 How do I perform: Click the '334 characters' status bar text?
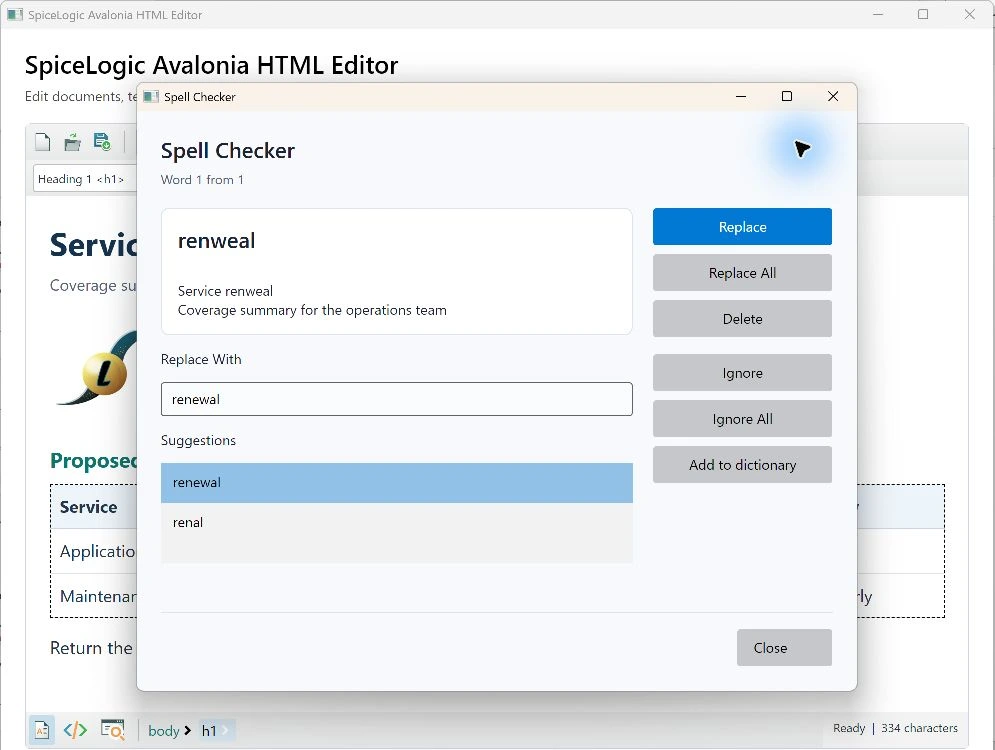(919, 728)
